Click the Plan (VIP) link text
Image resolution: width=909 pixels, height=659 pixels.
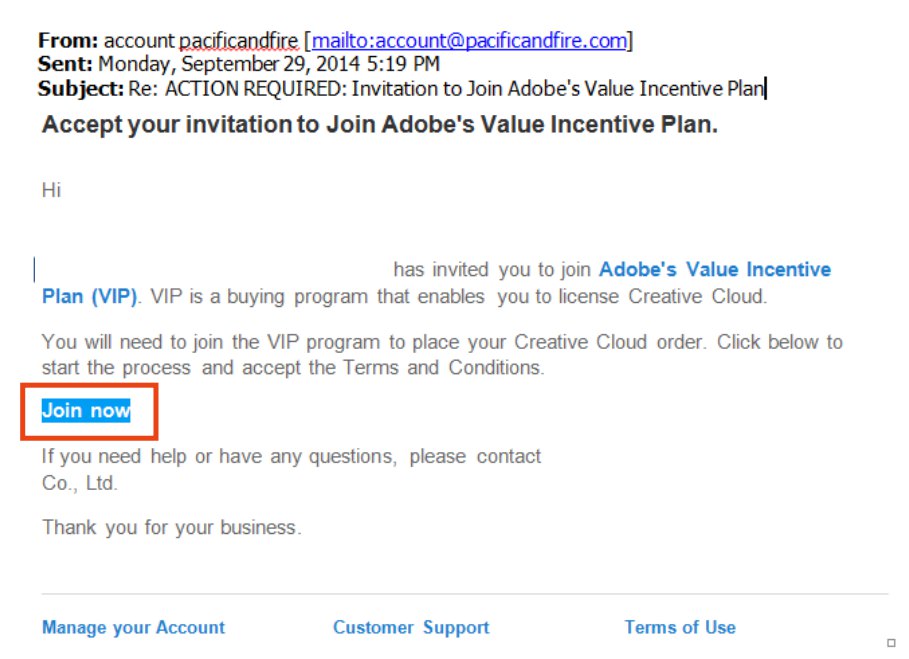89,296
